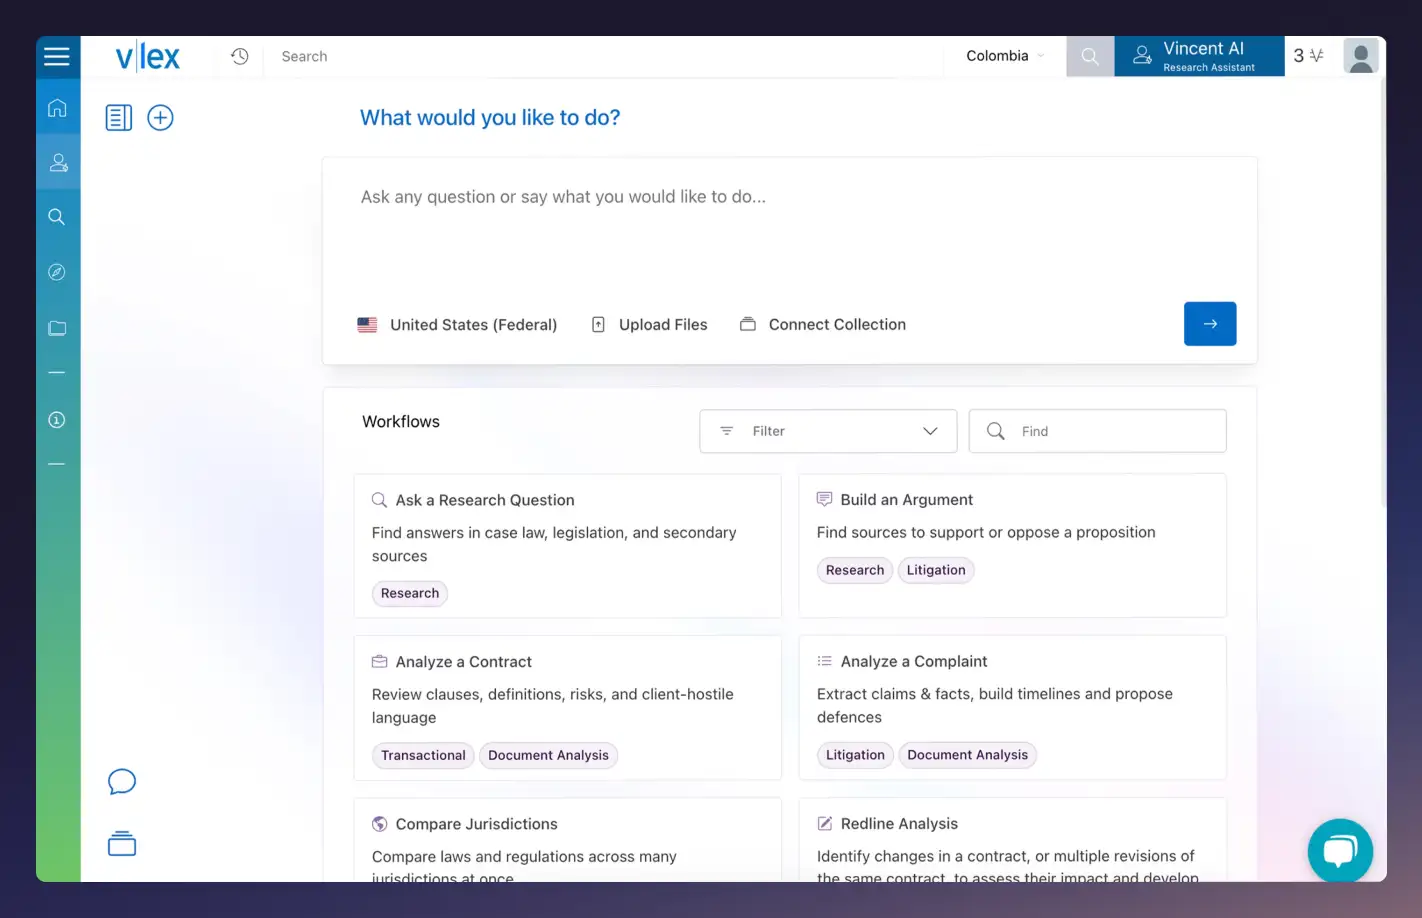Click Litigation tag under Analyze a Complaint
Image resolution: width=1422 pixels, height=918 pixels.
[855, 755]
